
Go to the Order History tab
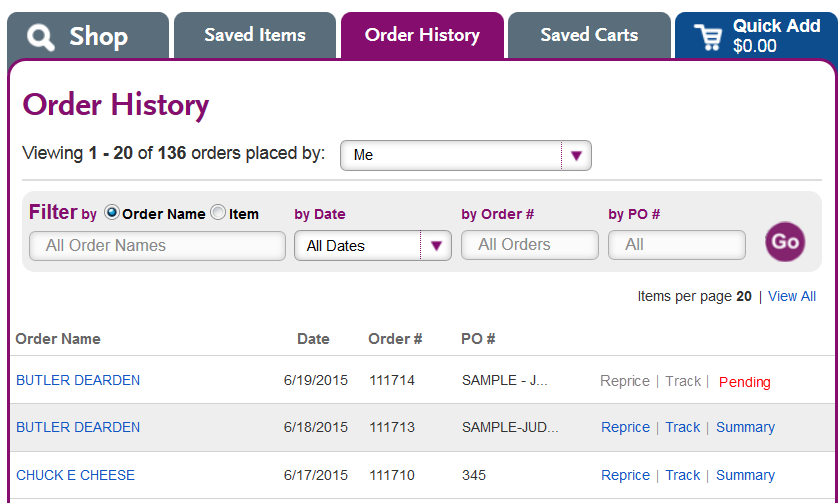pyautogui.click(x=422, y=35)
